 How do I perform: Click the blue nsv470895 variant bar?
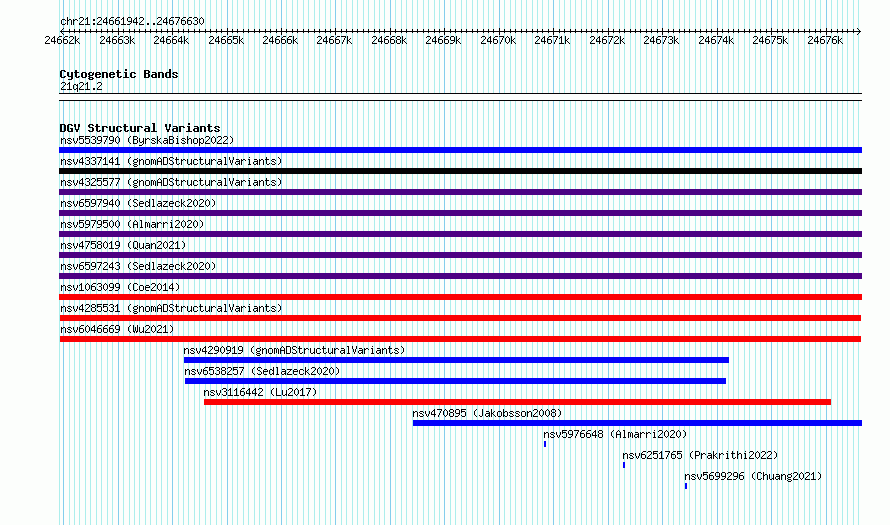tap(637, 423)
